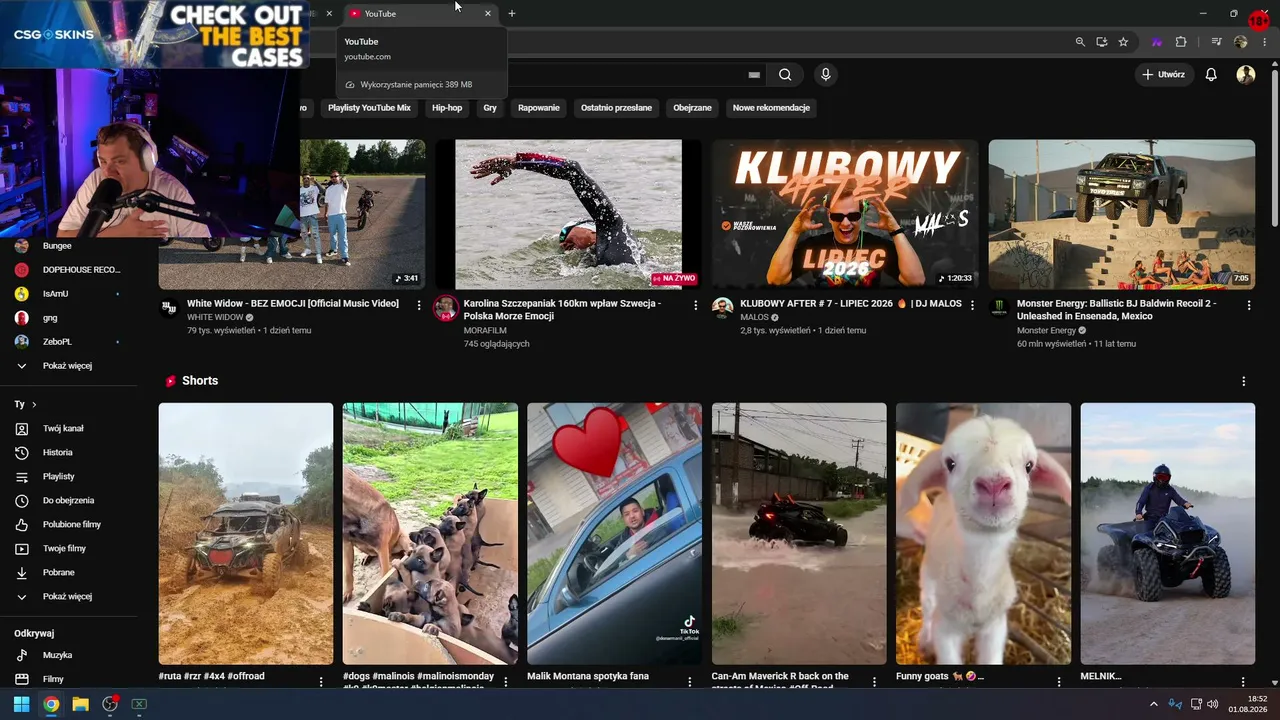Open the Chrome three-dot menu
The height and width of the screenshot is (720, 1280).
[x=1265, y=42]
